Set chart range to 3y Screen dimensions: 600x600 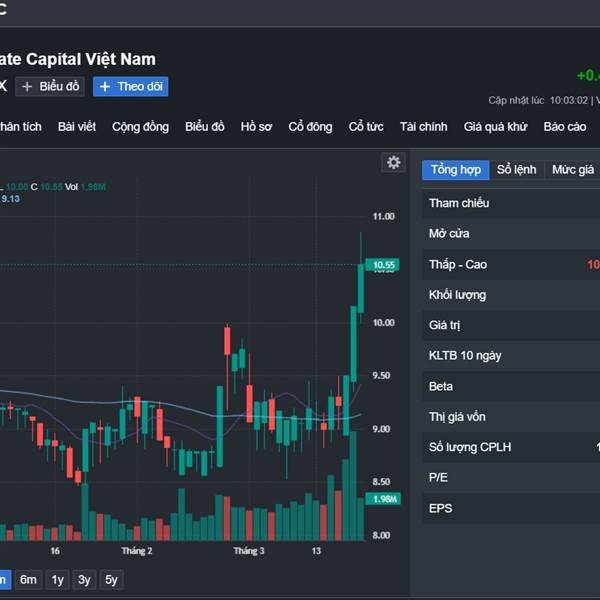(85, 580)
